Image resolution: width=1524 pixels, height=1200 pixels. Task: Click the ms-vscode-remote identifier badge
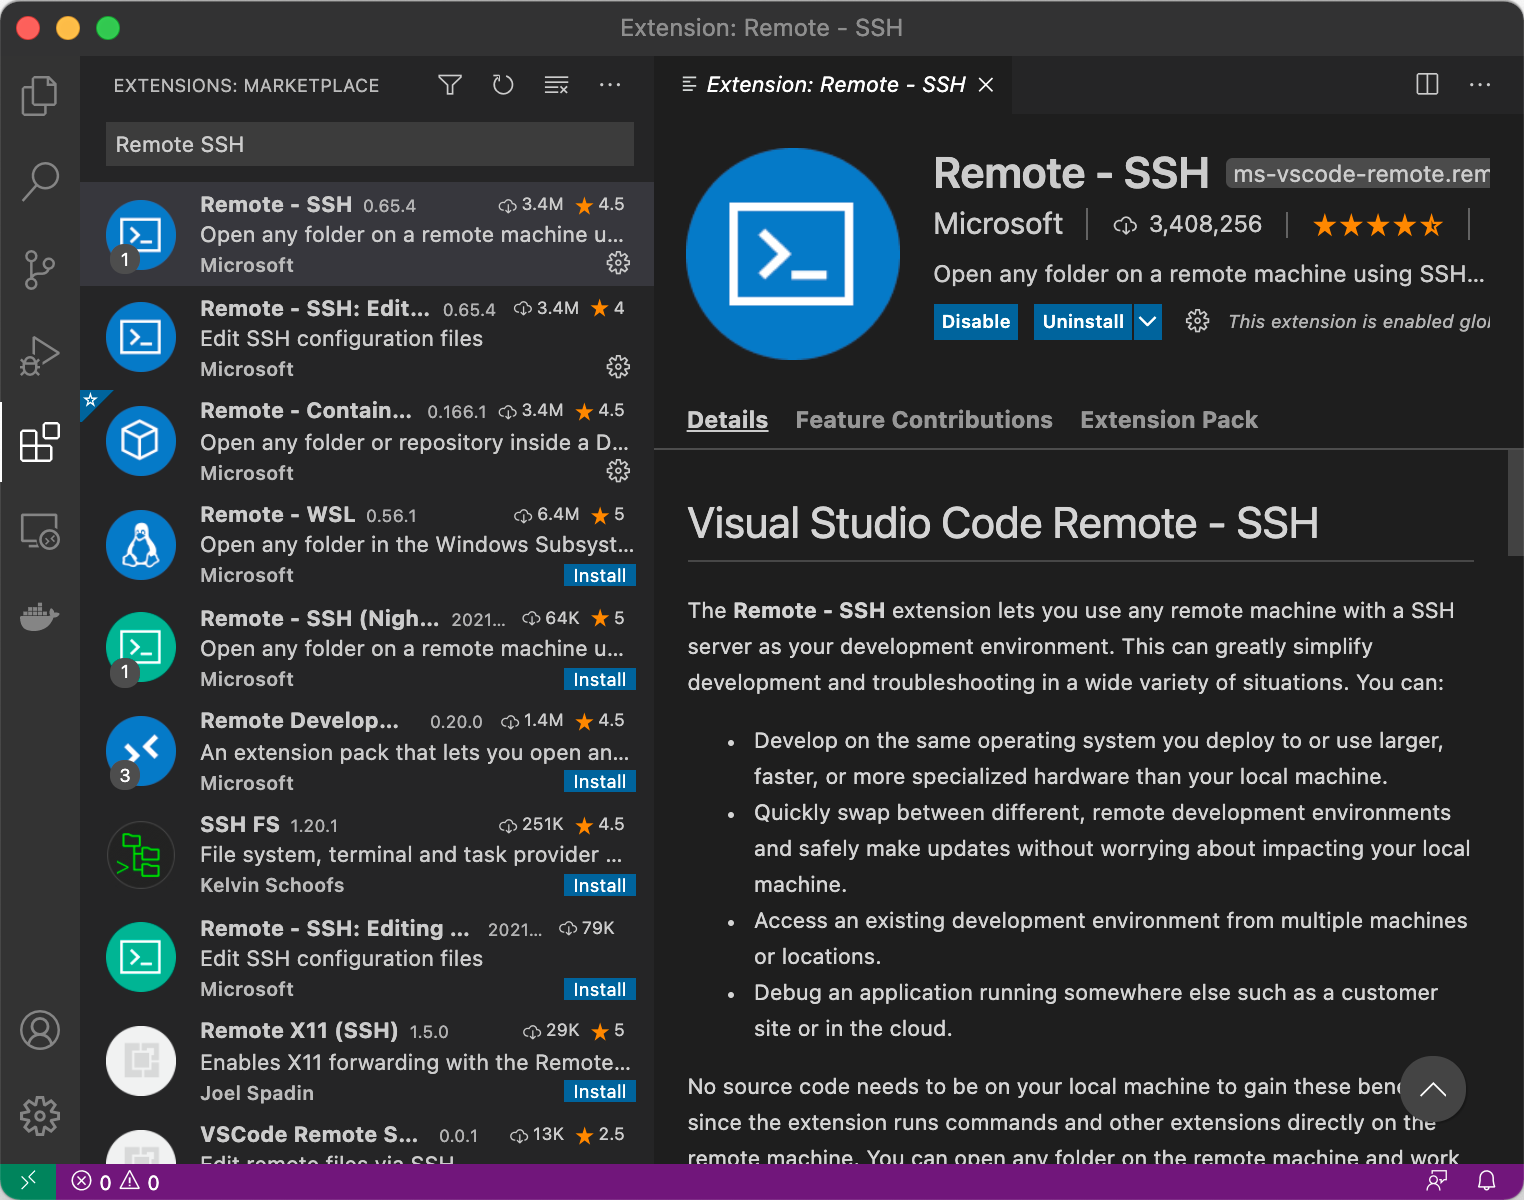tap(1358, 174)
